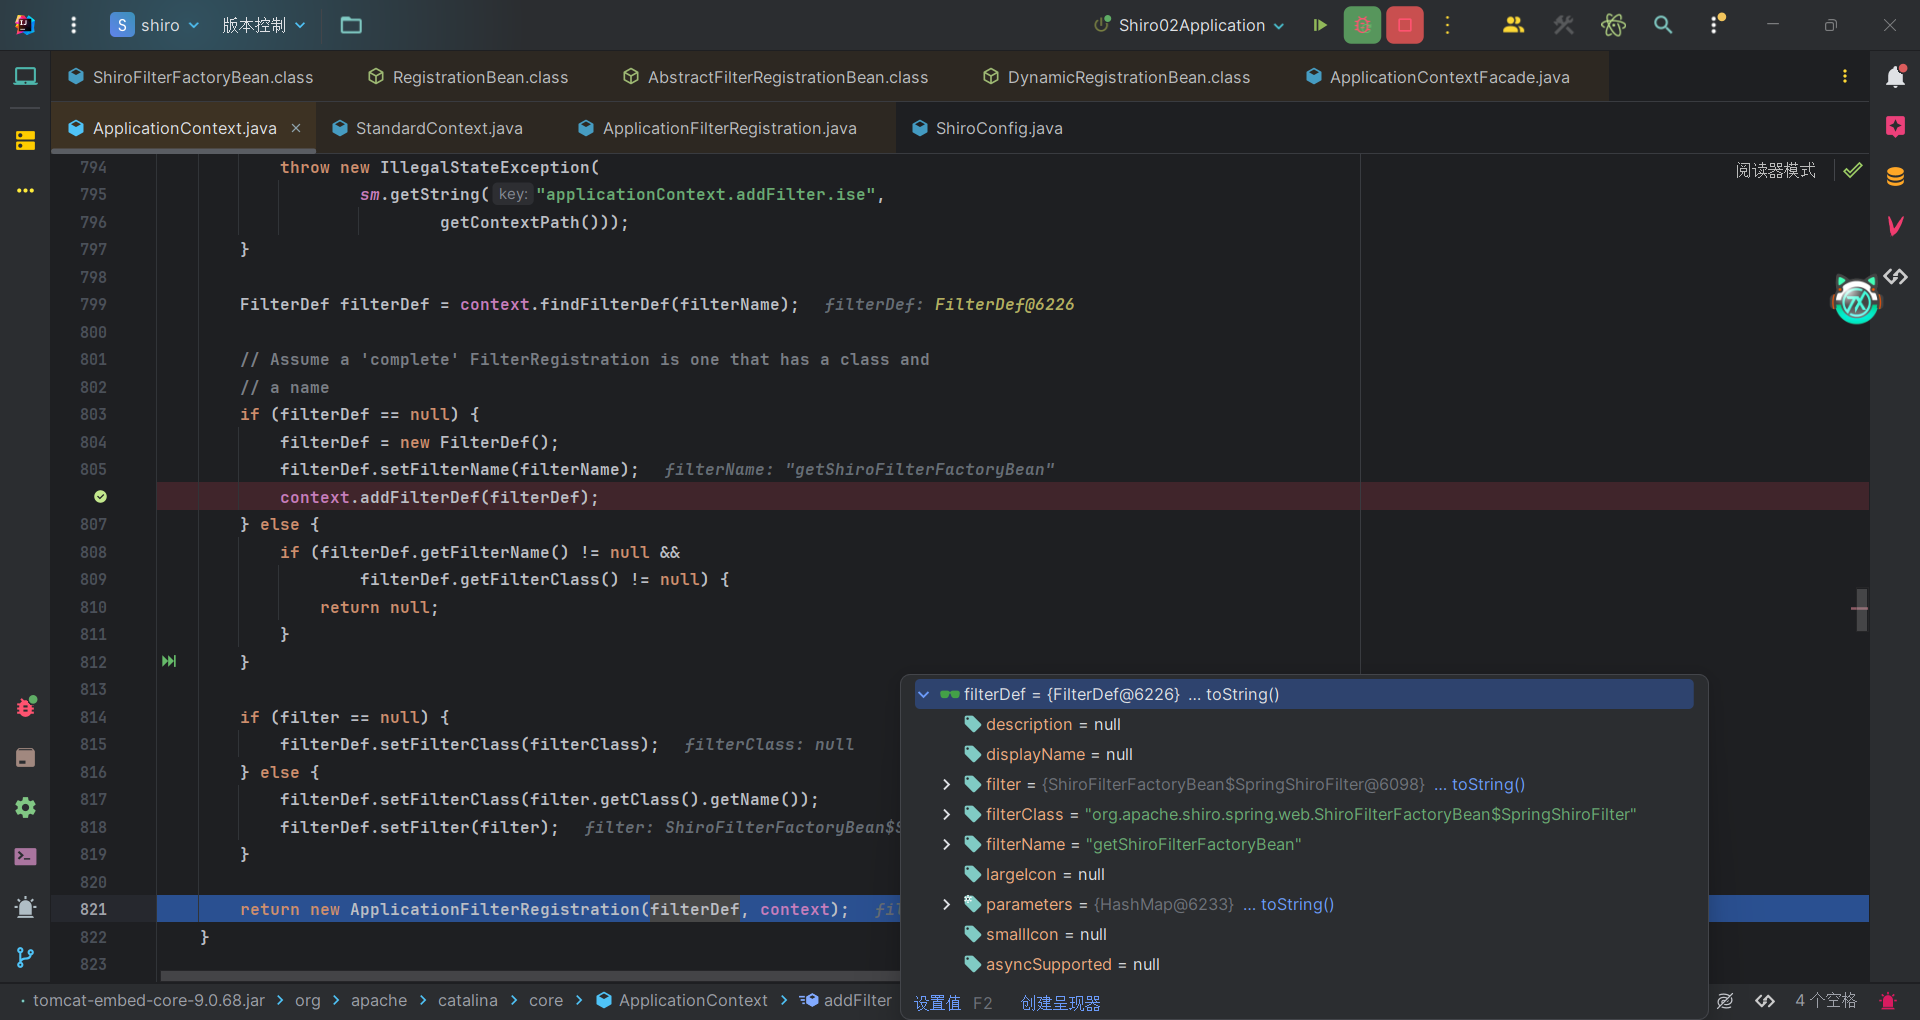
Task: Click run-to-cursor icon at line 812
Action: pyautogui.click(x=169, y=661)
